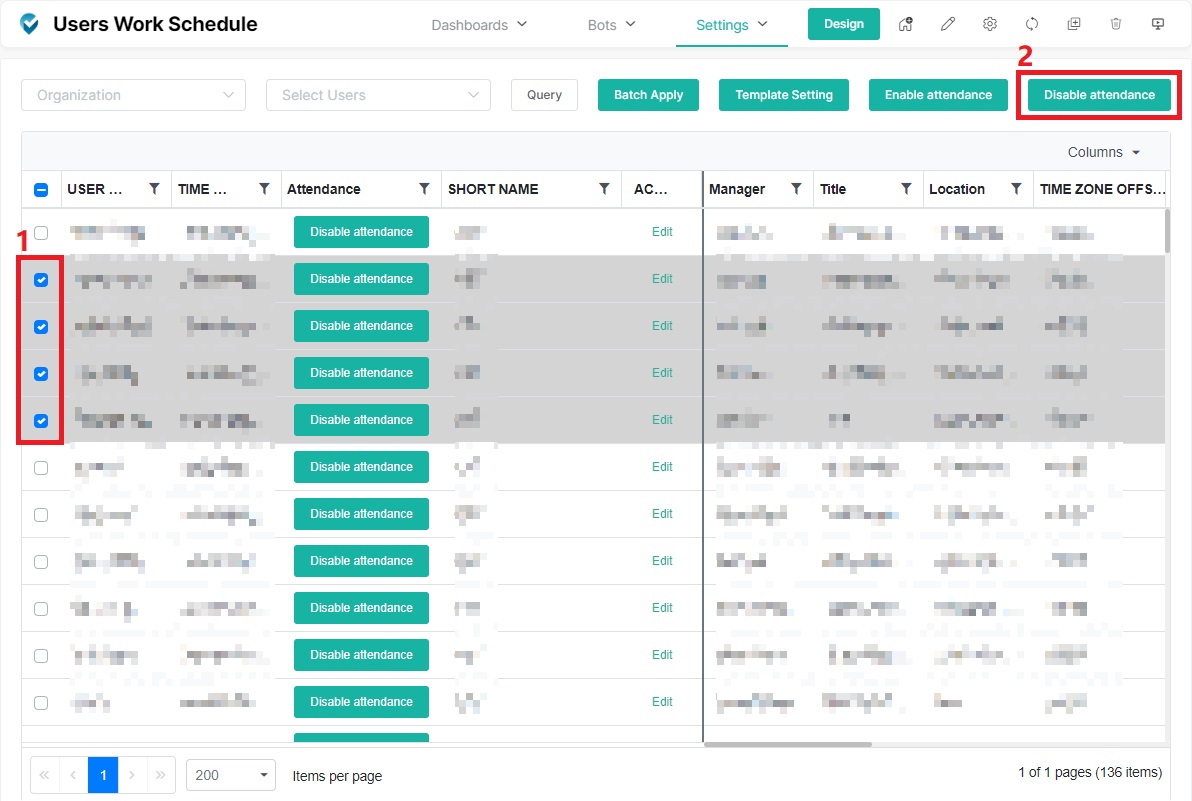Screen dimensions: 1192x801
Task: Click the duplicate/add copy icon
Action: tap(1074, 25)
